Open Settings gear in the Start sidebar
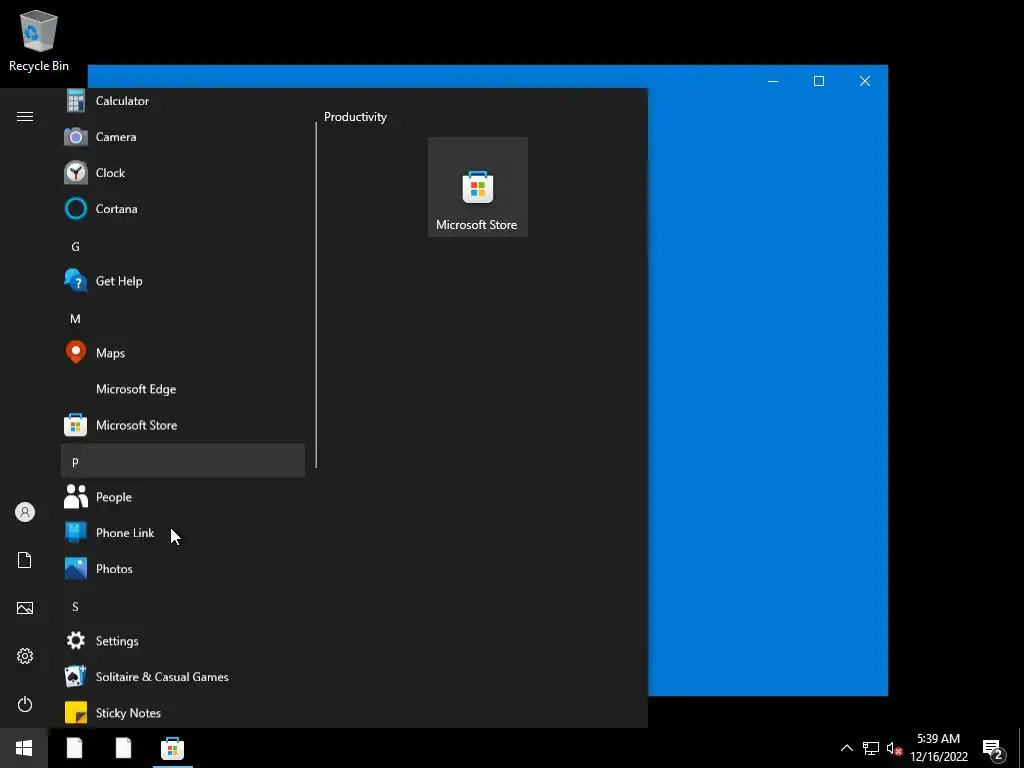1024x768 pixels. [25, 656]
